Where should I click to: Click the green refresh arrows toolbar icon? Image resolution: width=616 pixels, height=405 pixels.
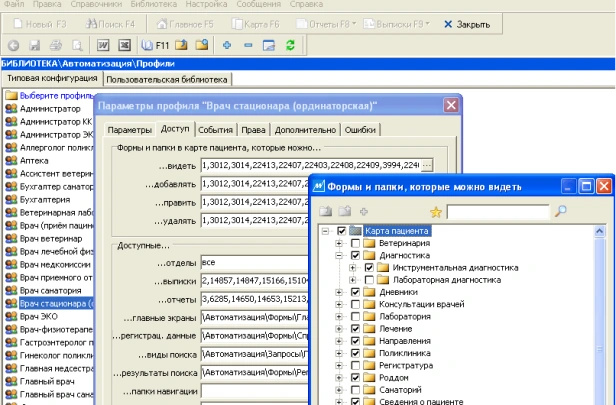(x=290, y=45)
